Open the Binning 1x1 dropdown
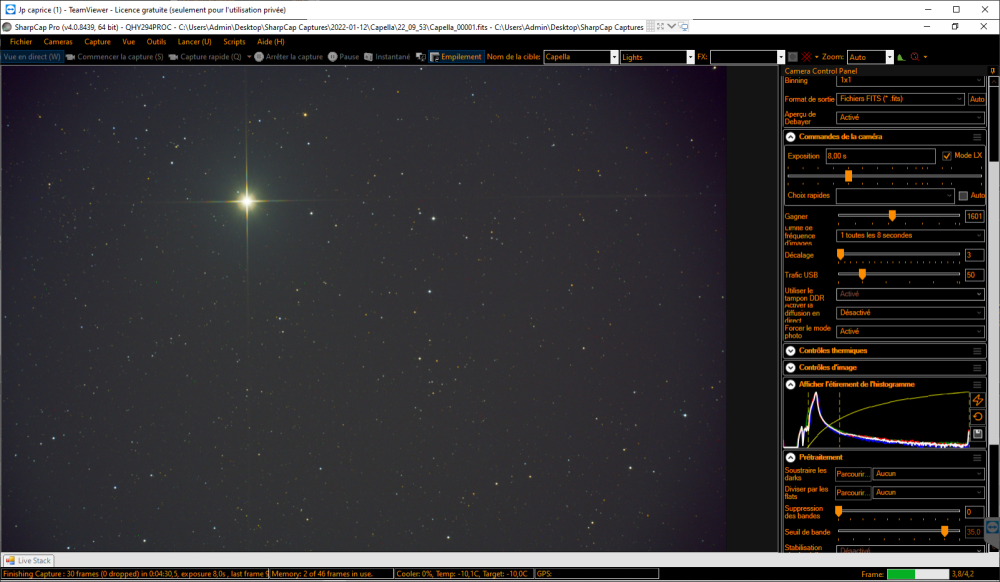This screenshot has height=582, width=1000. [x=910, y=80]
